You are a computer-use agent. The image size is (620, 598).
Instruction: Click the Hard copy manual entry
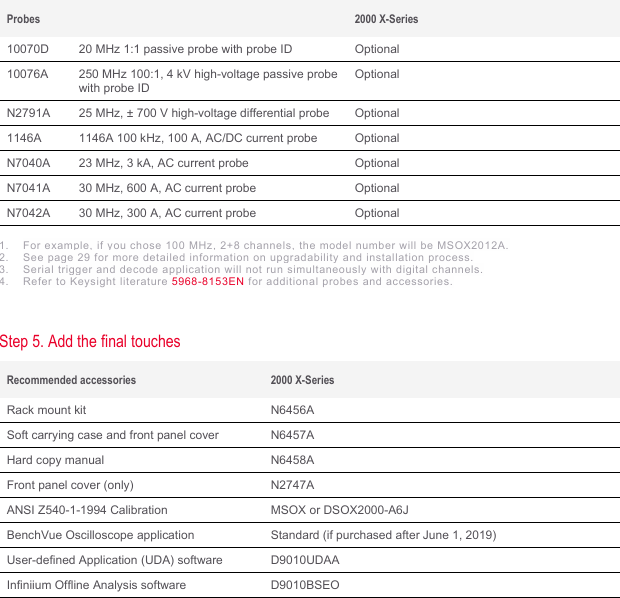click(x=55, y=460)
